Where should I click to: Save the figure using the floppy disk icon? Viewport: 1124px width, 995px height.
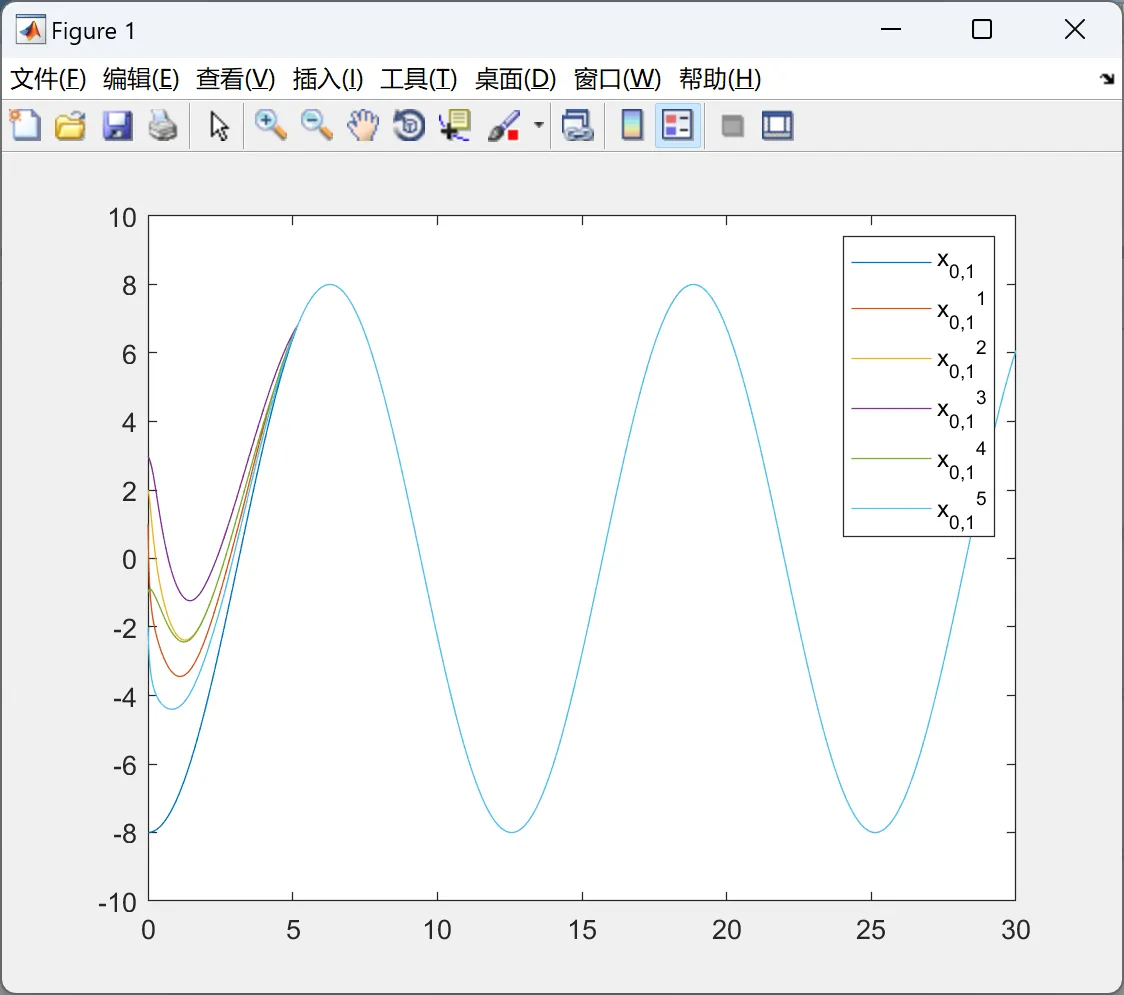117,126
